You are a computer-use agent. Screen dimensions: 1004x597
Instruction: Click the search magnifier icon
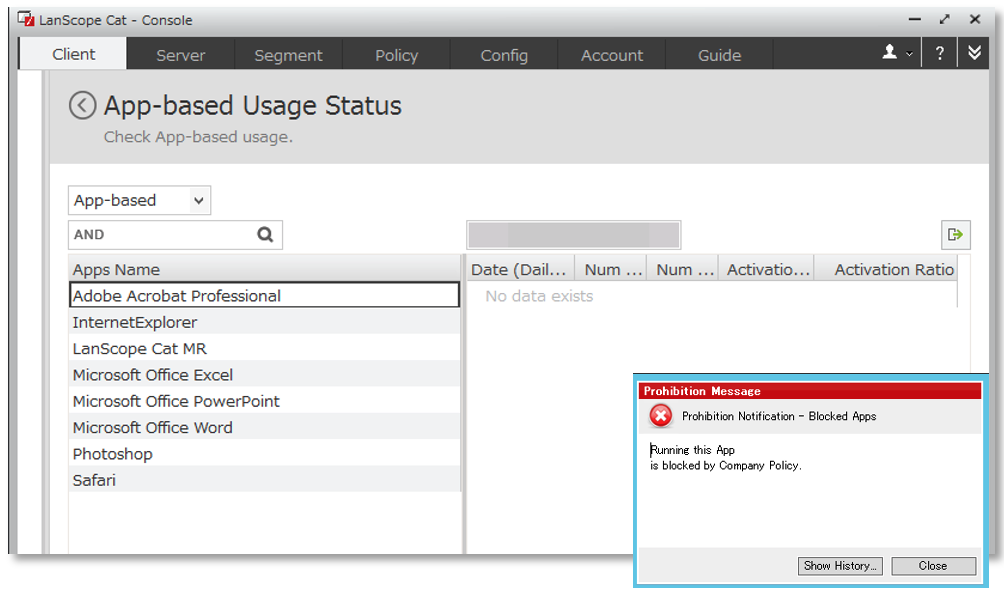pos(265,235)
